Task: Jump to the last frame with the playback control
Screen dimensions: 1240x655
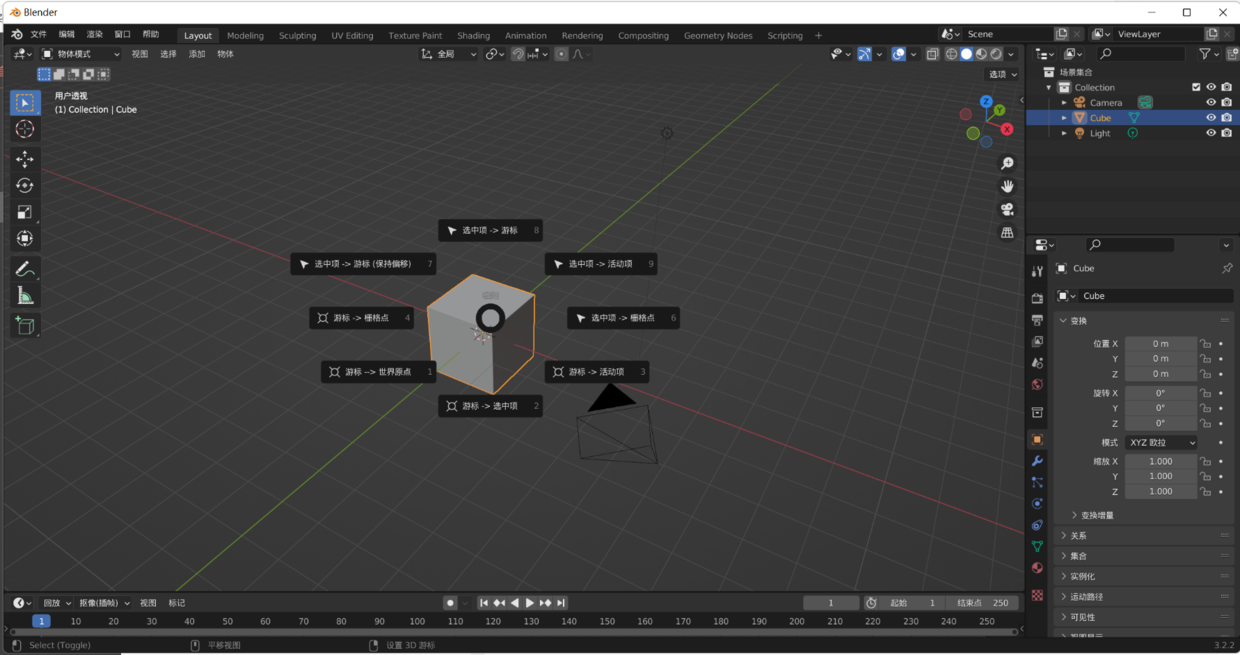Action: (x=562, y=602)
